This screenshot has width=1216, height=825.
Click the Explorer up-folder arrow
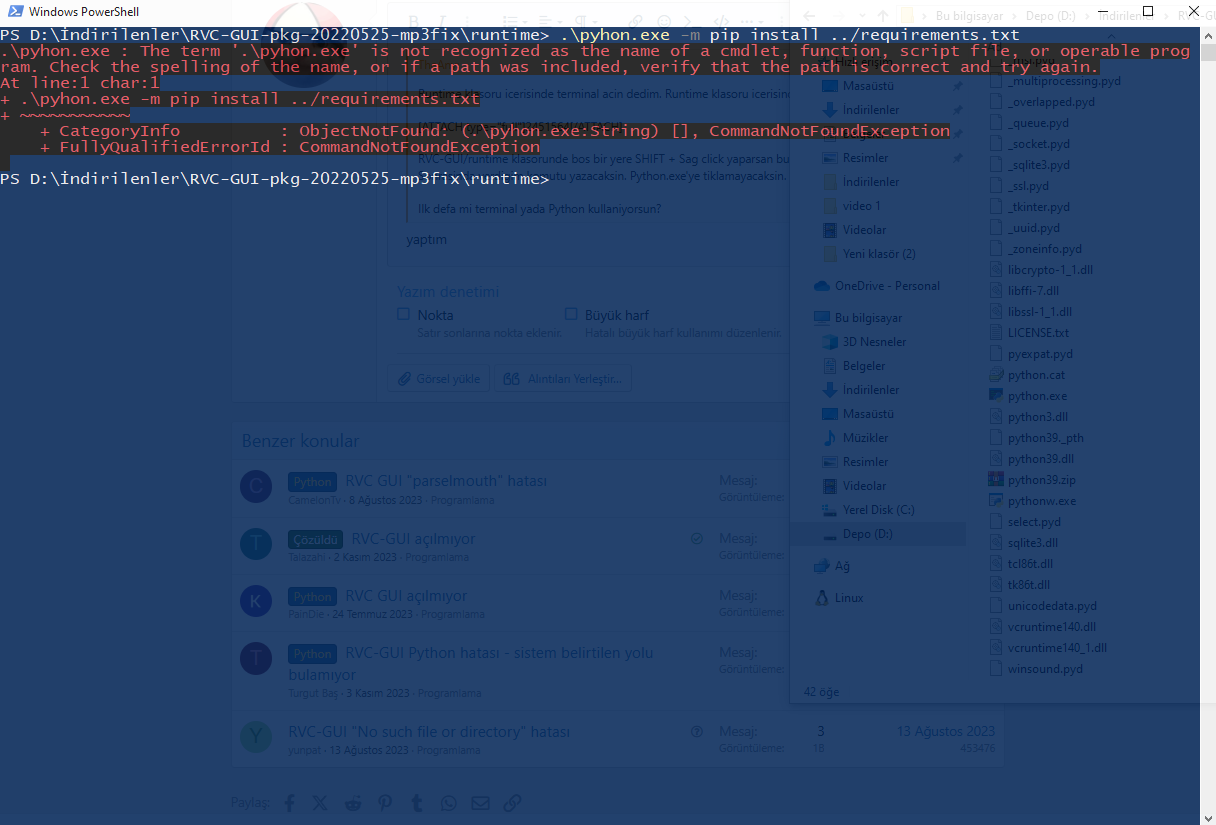[x=882, y=15]
